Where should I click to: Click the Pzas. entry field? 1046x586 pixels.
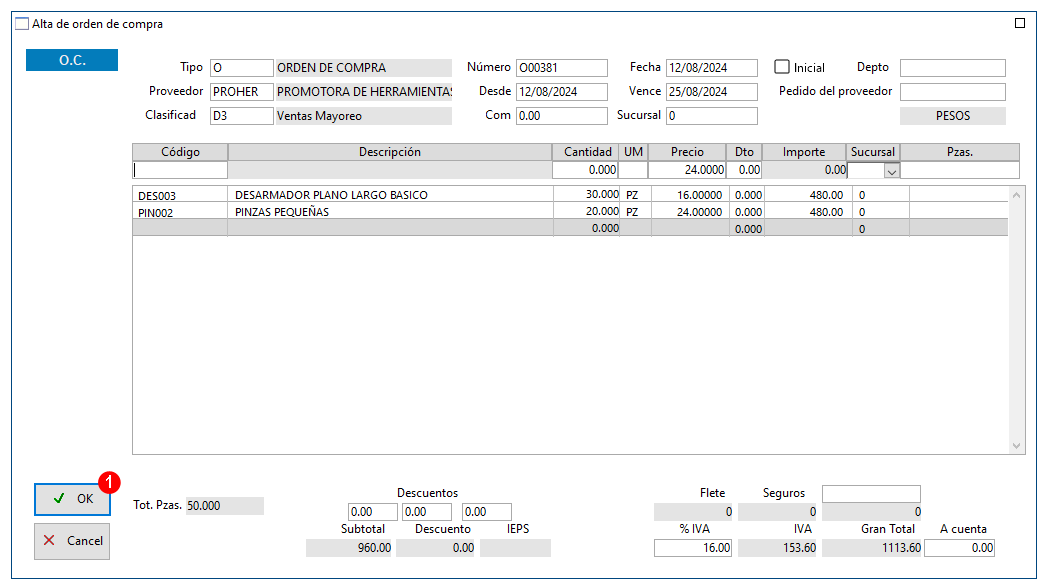tap(959, 170)
